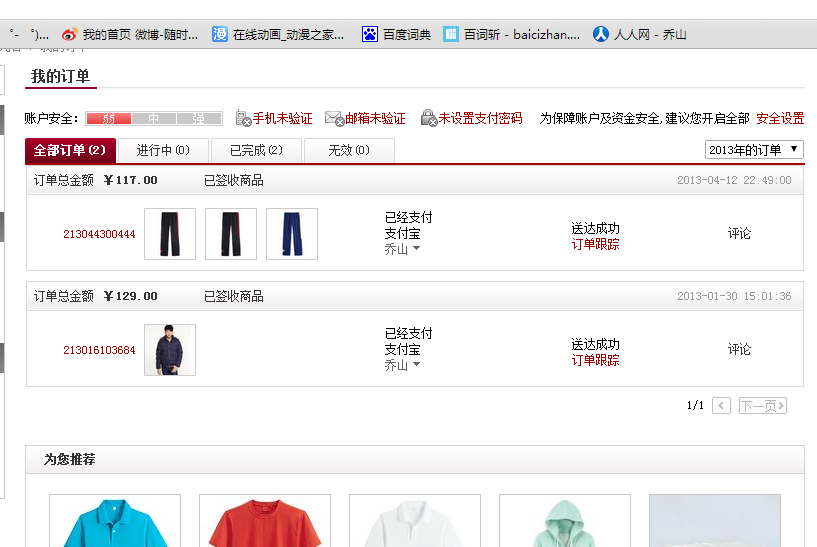Click the 我的订单 heading
The width and height of the screenshot is (817, 547).
pyautogui.click(x=60, y=76)
